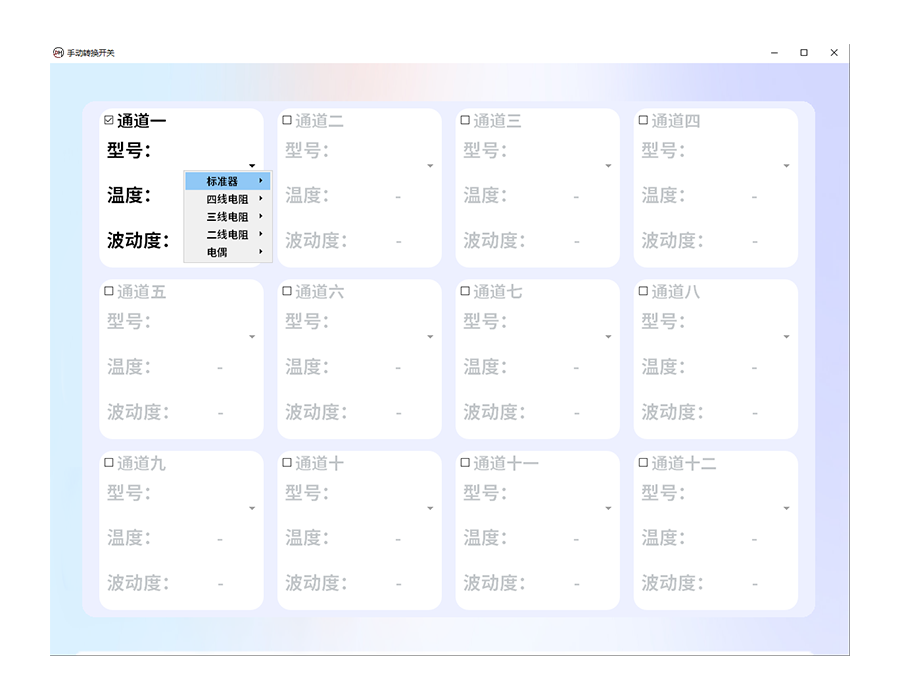The height and width of the screenshot is (700, 900).
Task: Expand the 标准器 submenu arrow
Action: [x=259, y=181]
